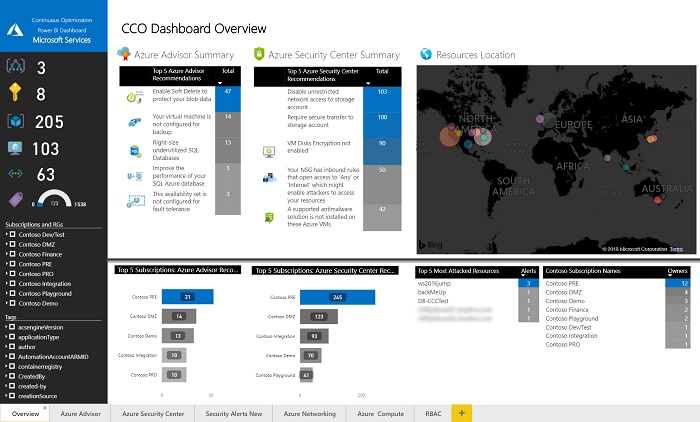Expand the created-by tag arrow
Viewport: 700px width, 422px height.
tap(7, 386)
